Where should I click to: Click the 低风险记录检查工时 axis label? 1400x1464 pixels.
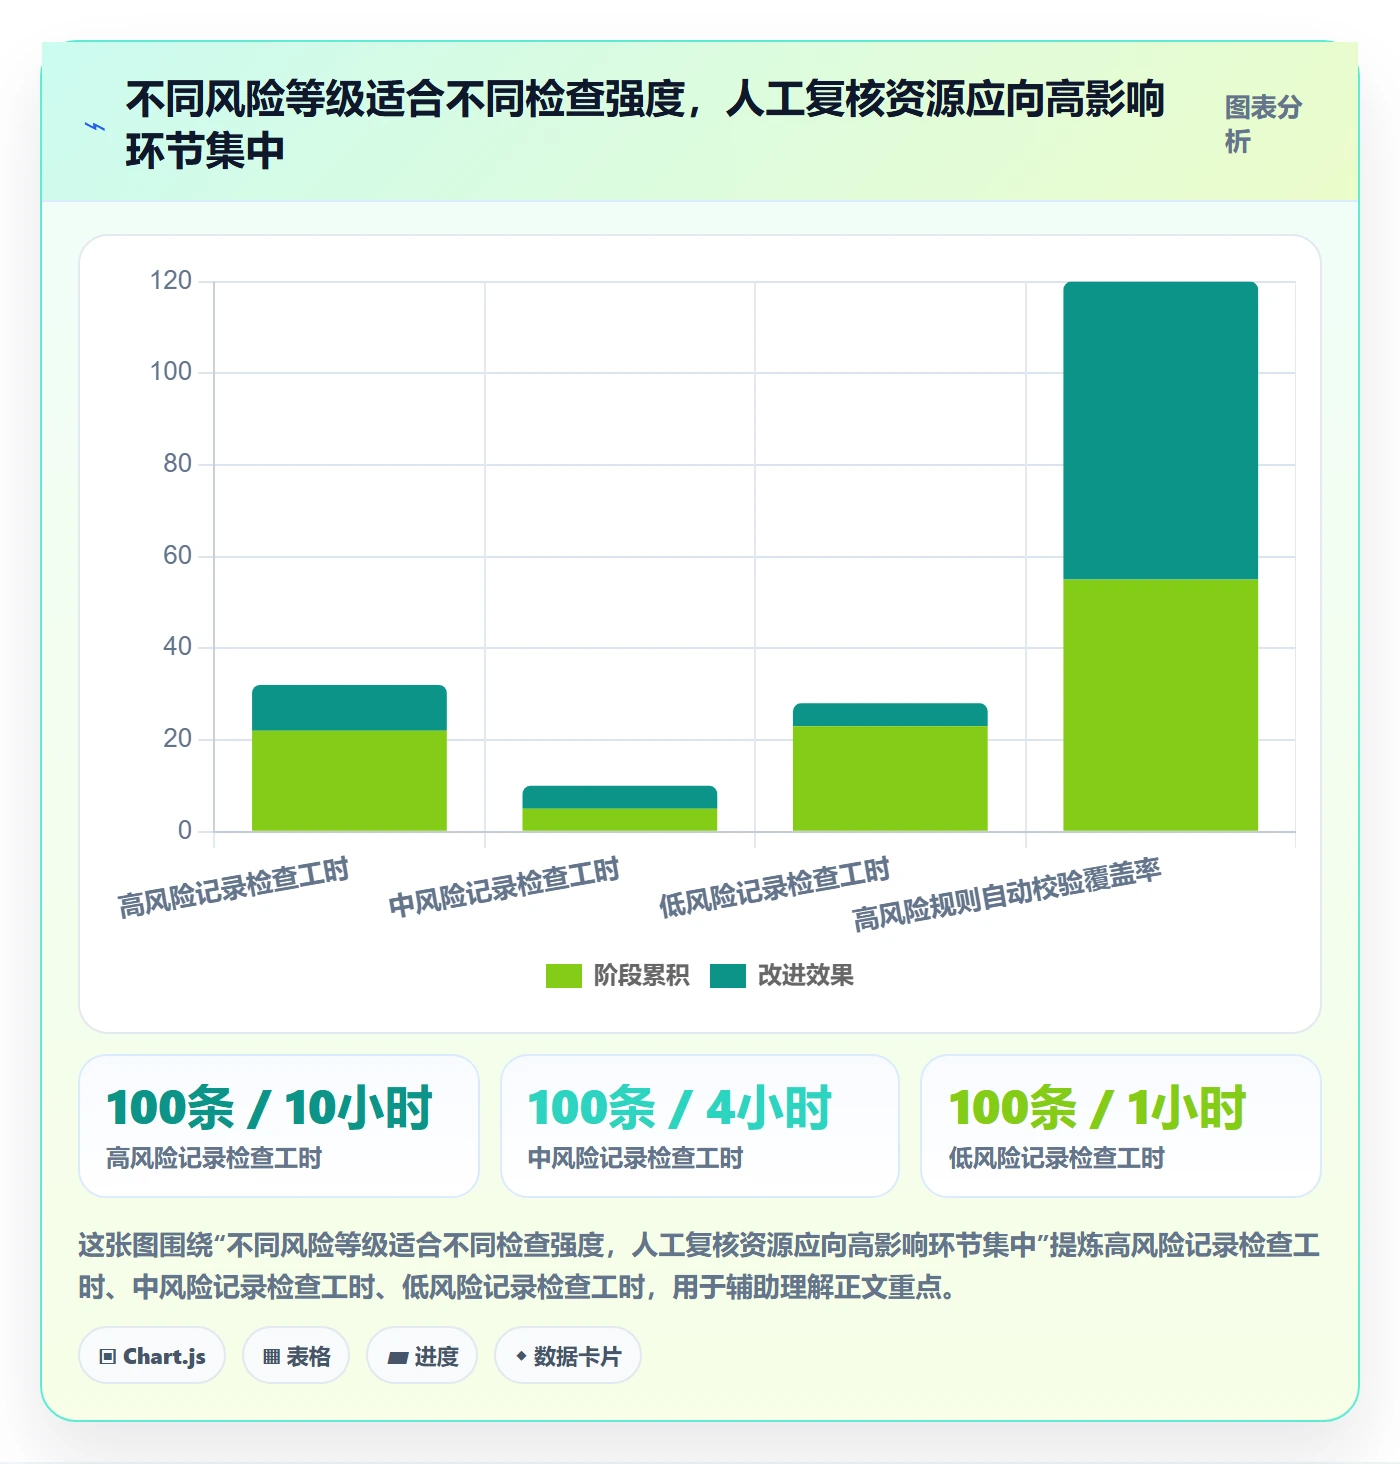pos(775,887)
